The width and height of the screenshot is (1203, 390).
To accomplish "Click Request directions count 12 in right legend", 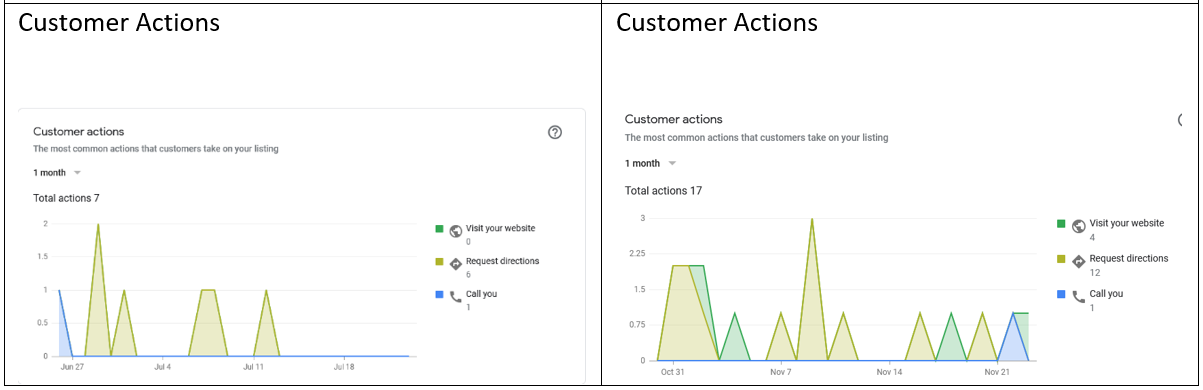I will [x=1094, y=272].
